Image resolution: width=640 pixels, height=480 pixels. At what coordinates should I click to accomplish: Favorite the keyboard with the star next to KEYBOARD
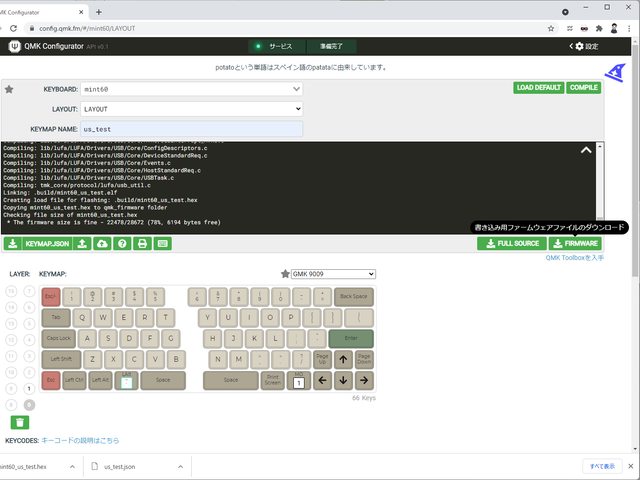click(x=10, y=89)
